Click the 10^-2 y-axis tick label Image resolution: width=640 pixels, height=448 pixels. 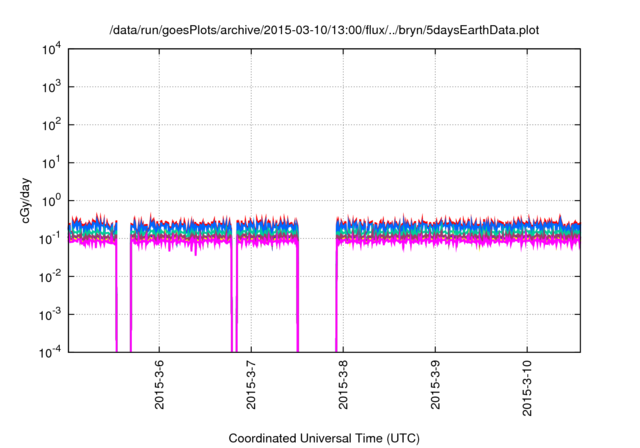[50, 277]
